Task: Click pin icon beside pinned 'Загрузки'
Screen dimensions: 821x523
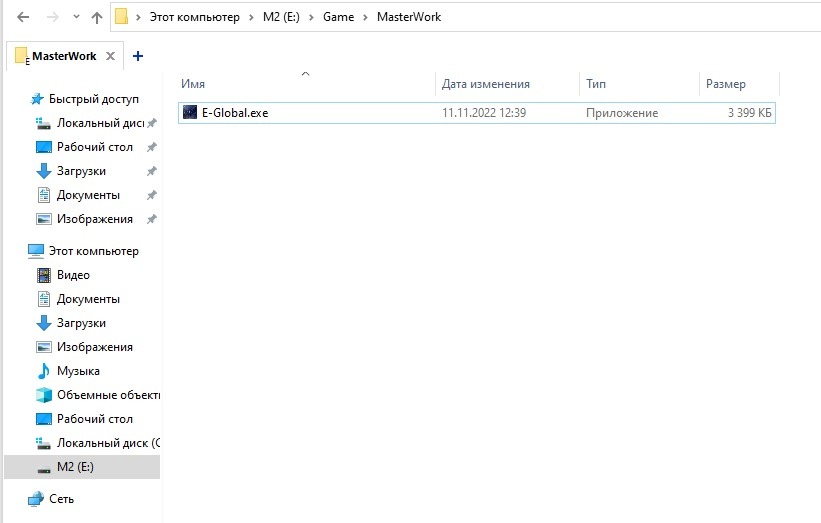Action: (x=152, y=171)
